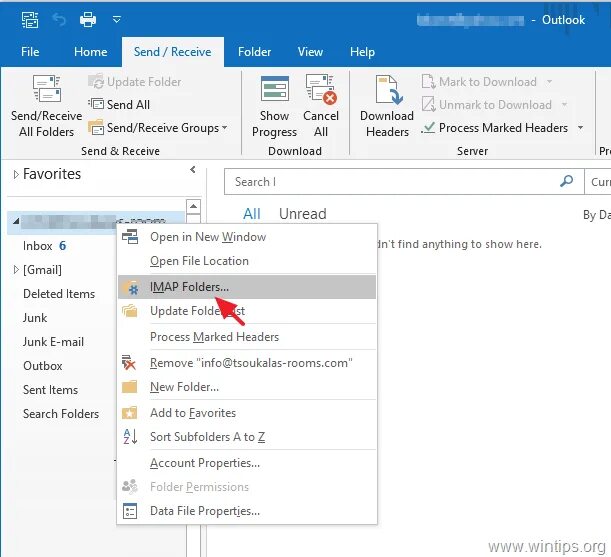611x557 pixels.
Task: Open Customize Quick Access Toolbar dropdown
Action: (x=117, y=19)
